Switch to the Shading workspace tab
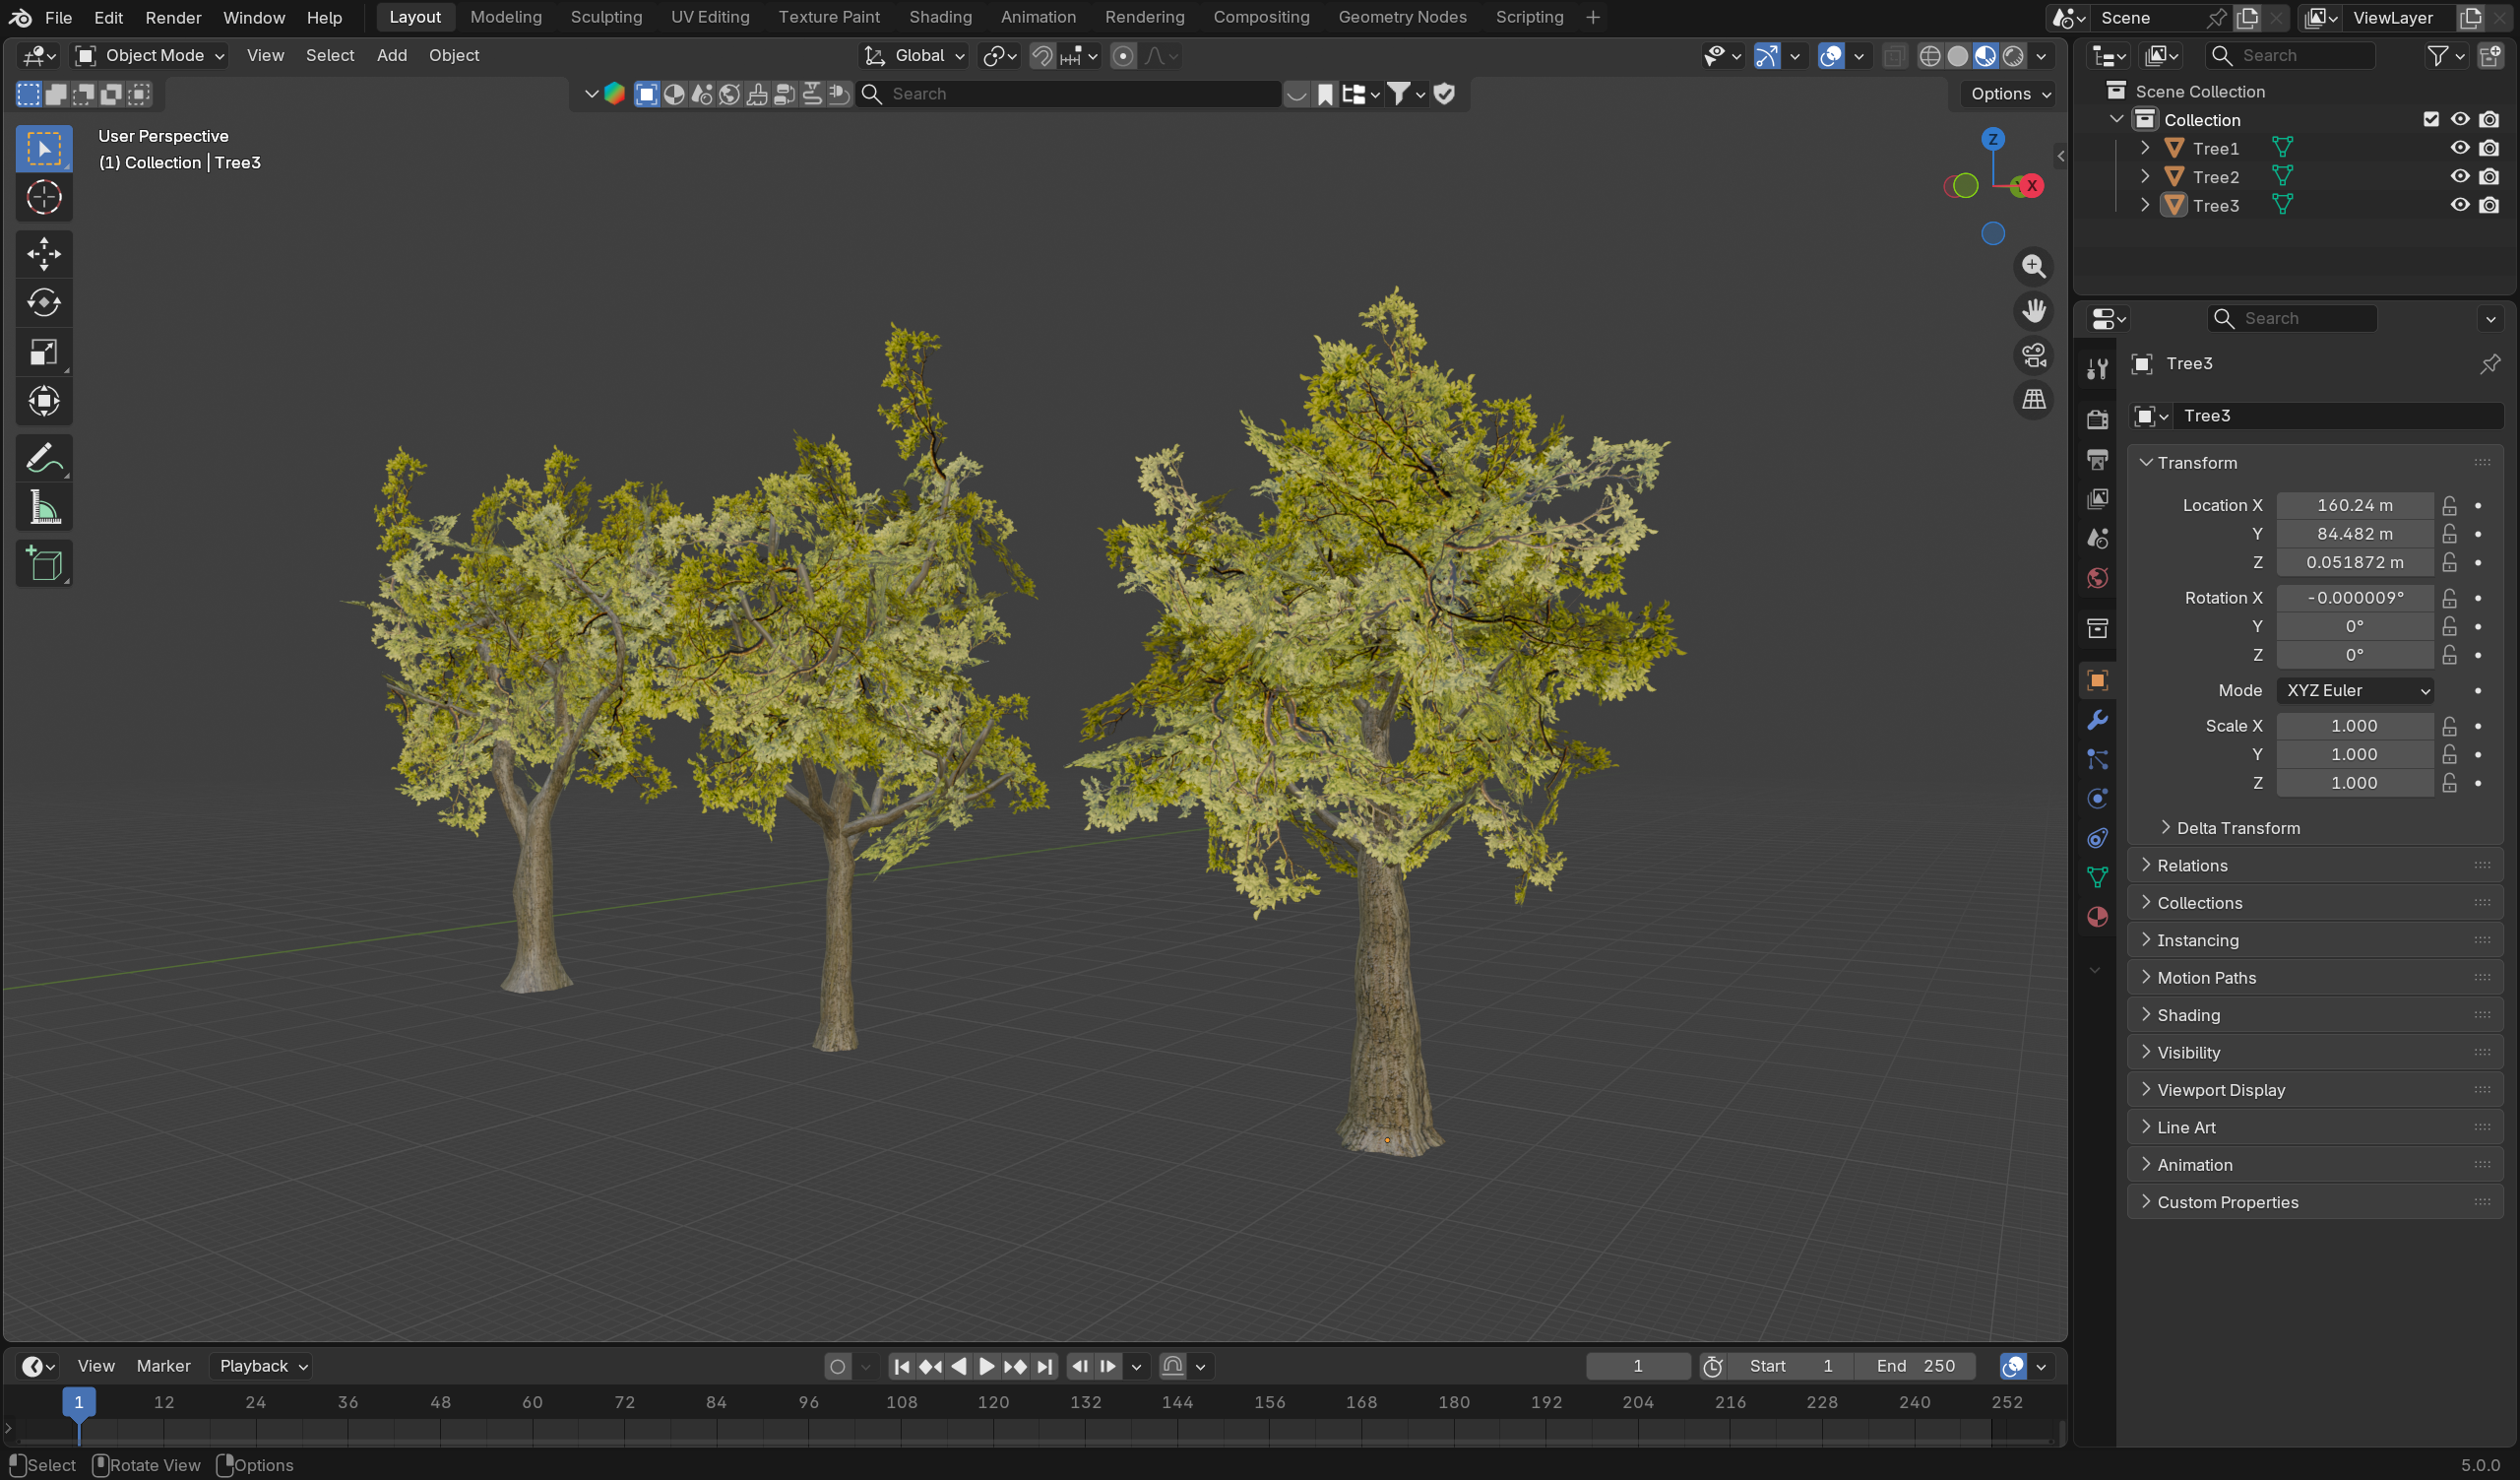Viewport: 2520px width, 1480px height. [939, 17]
